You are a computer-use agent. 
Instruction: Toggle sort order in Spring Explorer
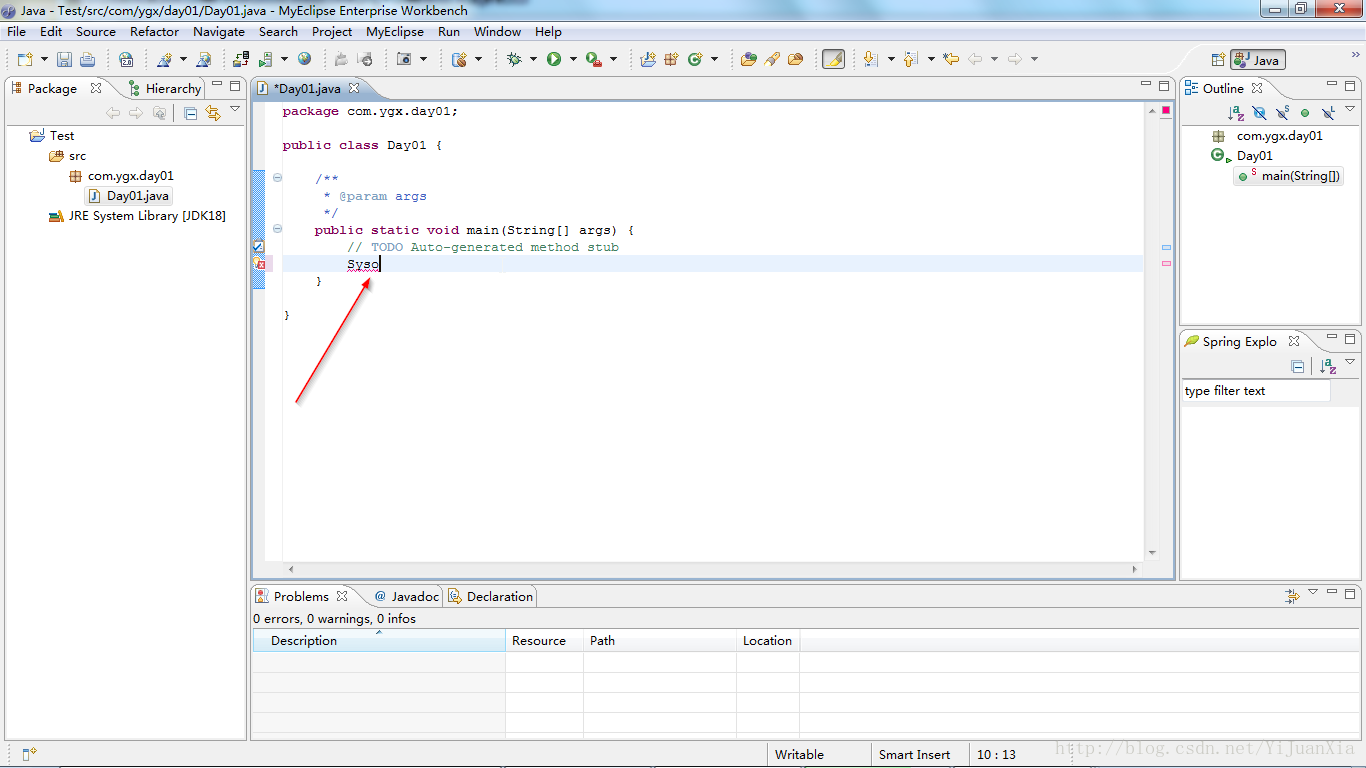click(1328, 366)
